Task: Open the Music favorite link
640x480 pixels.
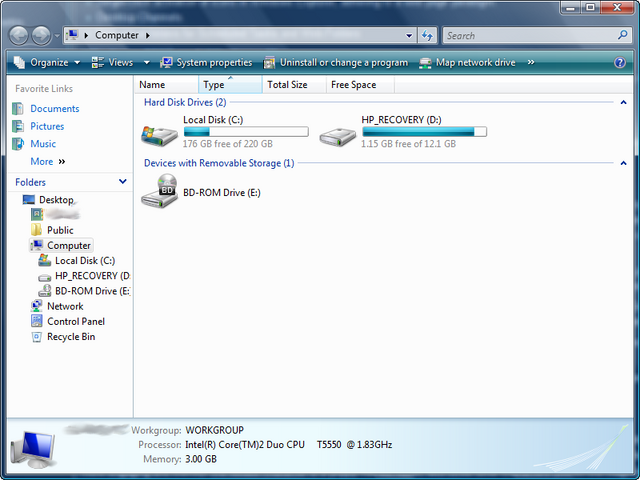Action: [43, 144]
